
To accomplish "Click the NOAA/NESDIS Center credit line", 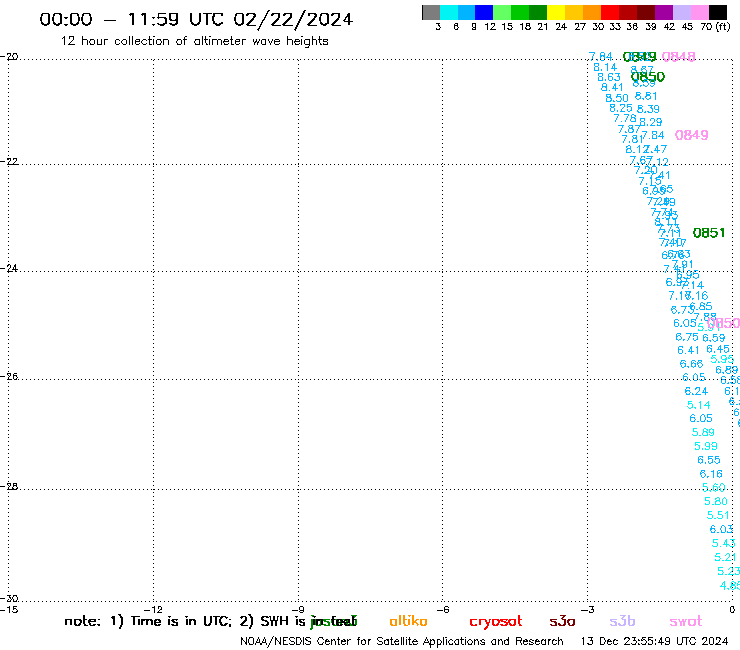I will pos(402,642).
